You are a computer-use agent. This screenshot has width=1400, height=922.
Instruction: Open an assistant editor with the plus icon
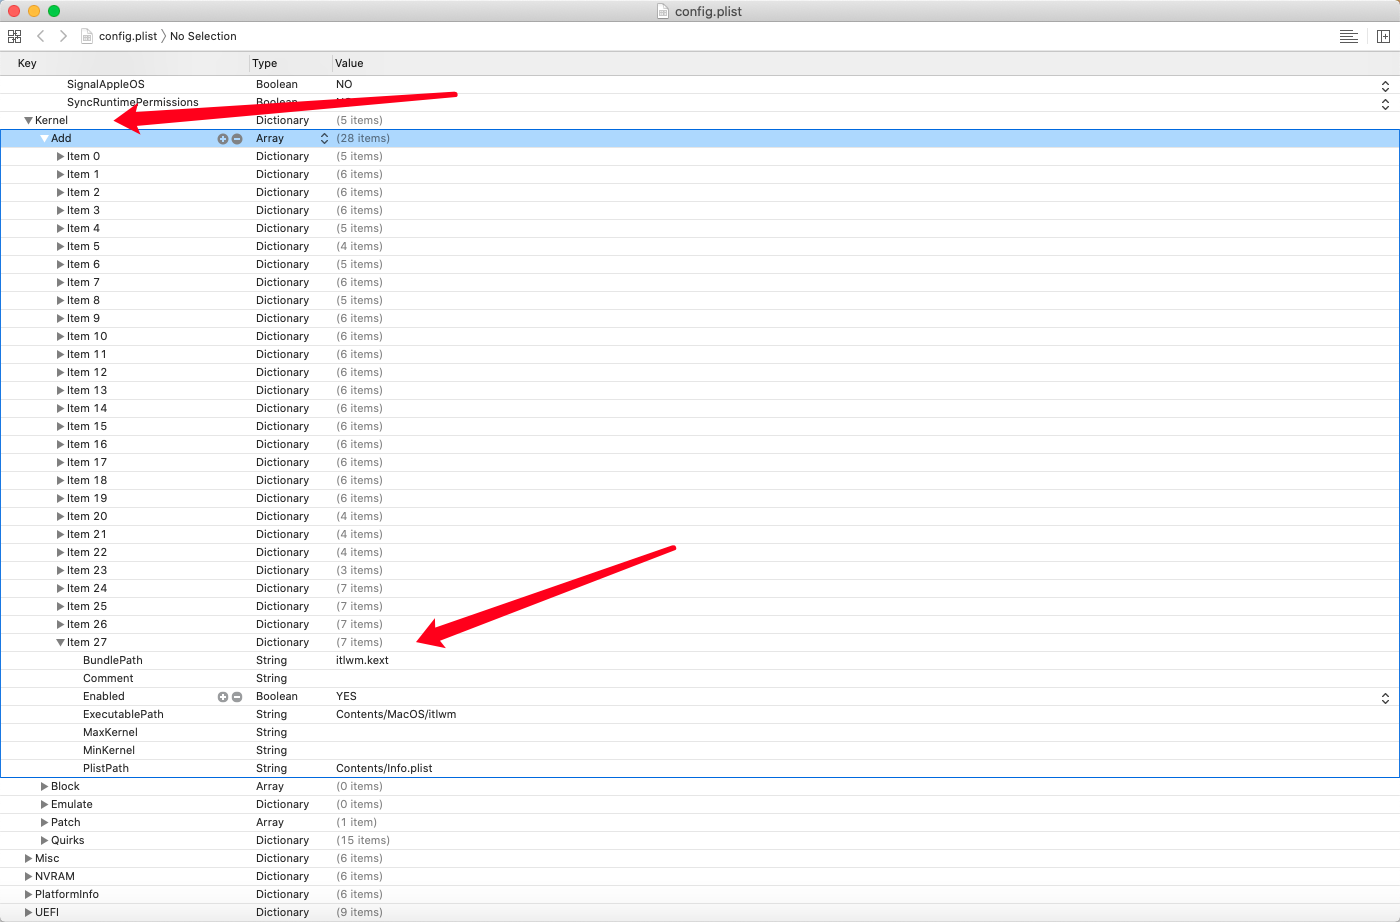pos(1385,36)
